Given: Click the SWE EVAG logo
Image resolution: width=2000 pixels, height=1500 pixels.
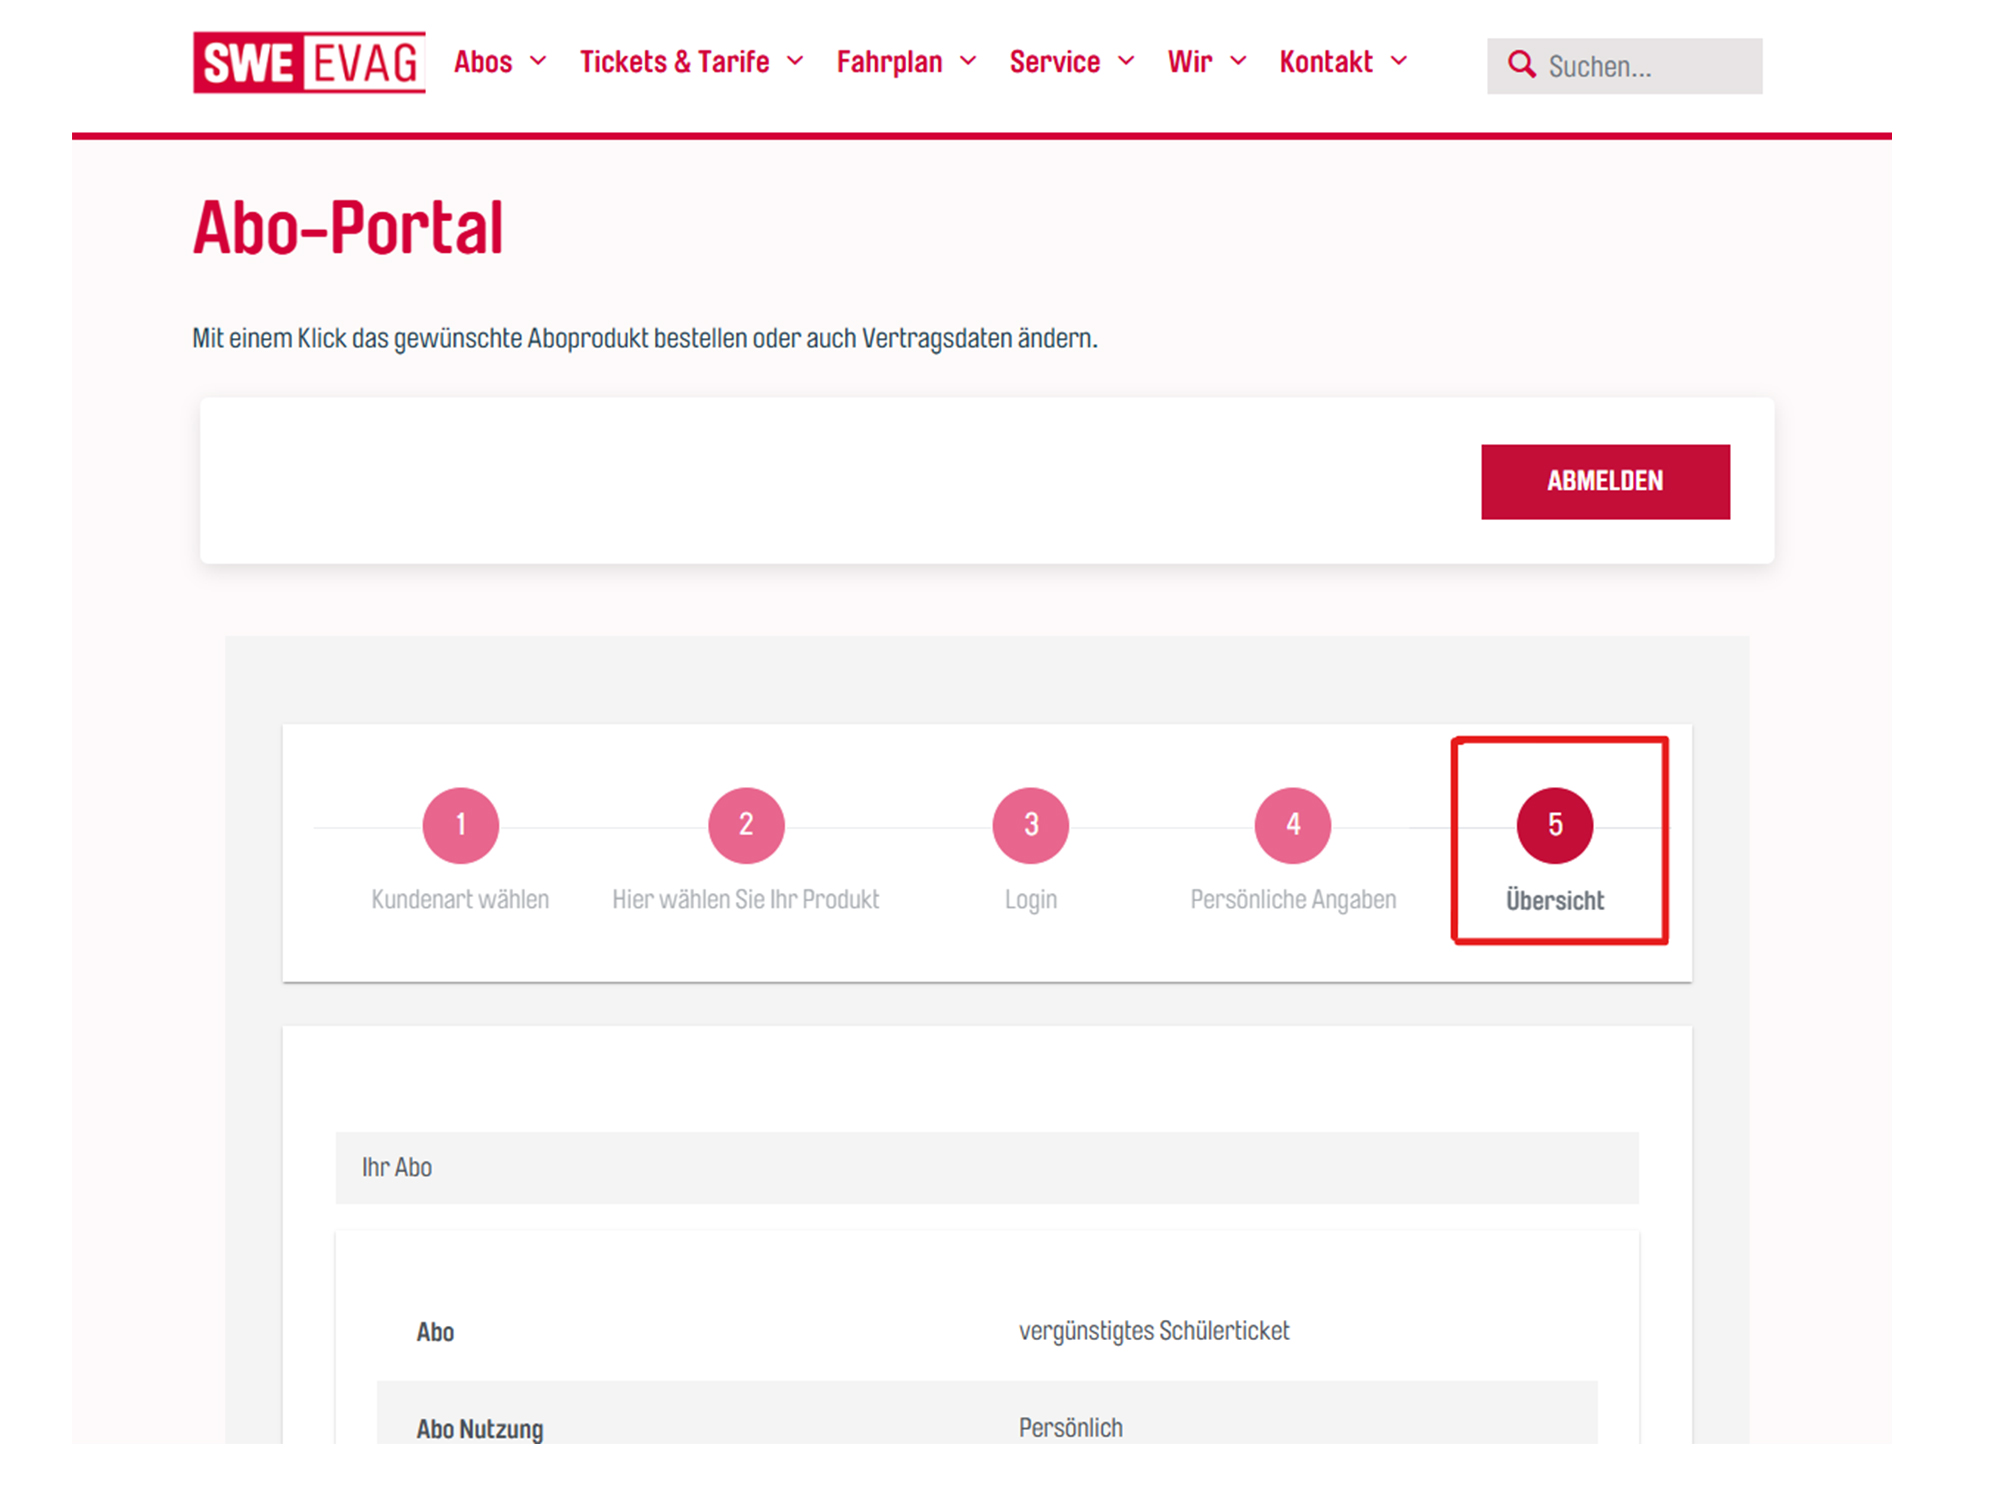Looking at the screenshot, I should [309, 62].
